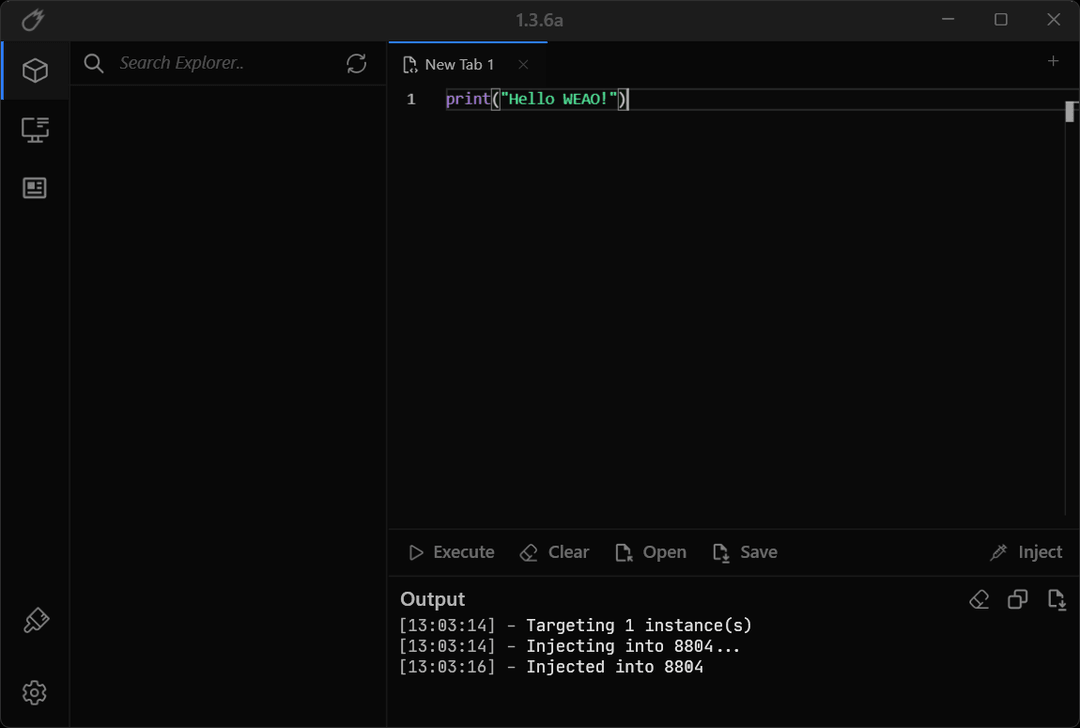Execute the script

click(x=451, y=552)
